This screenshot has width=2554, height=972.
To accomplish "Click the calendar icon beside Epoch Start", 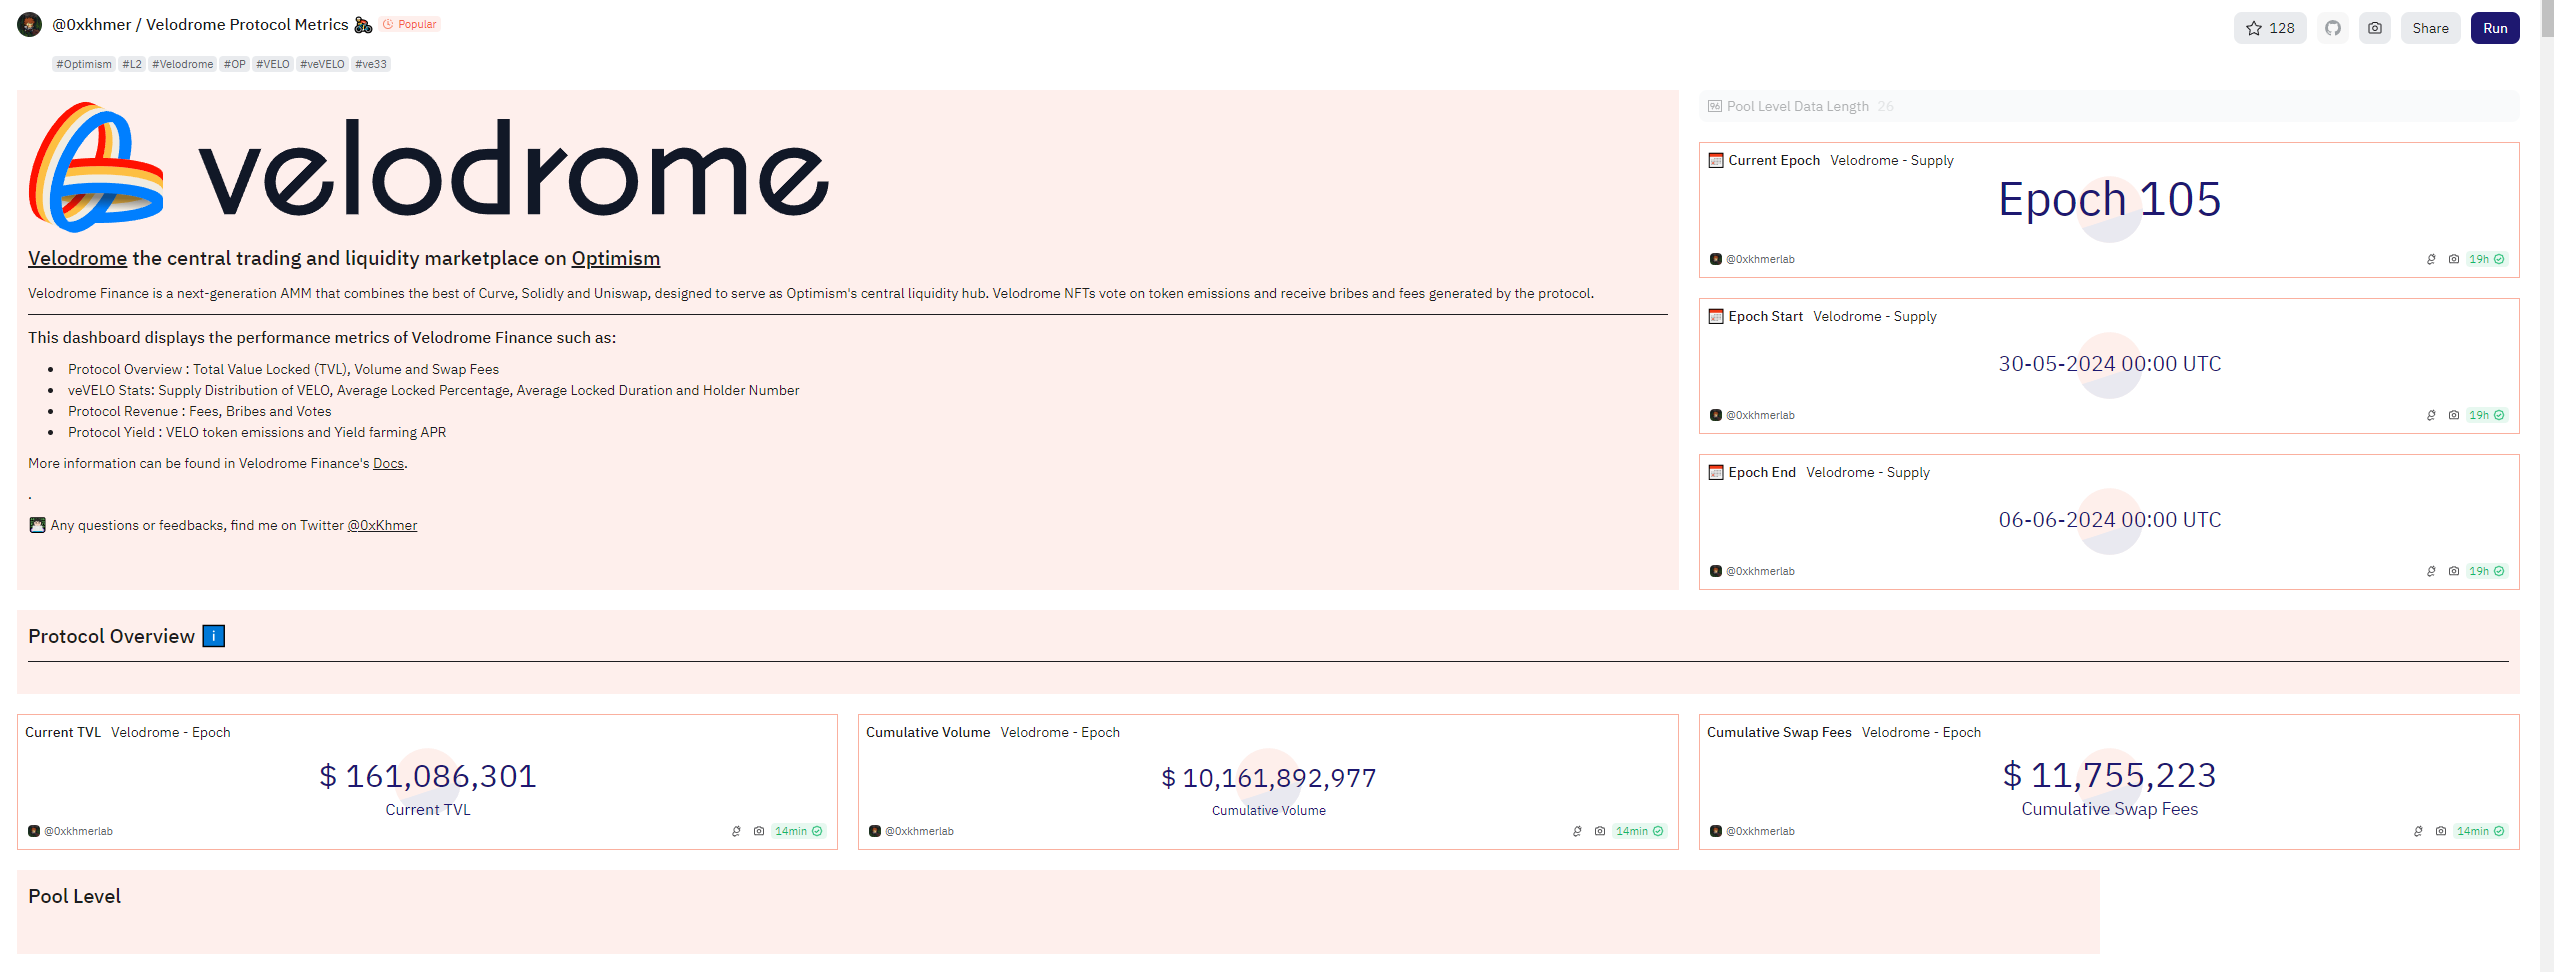I will tap(1716, 316).
